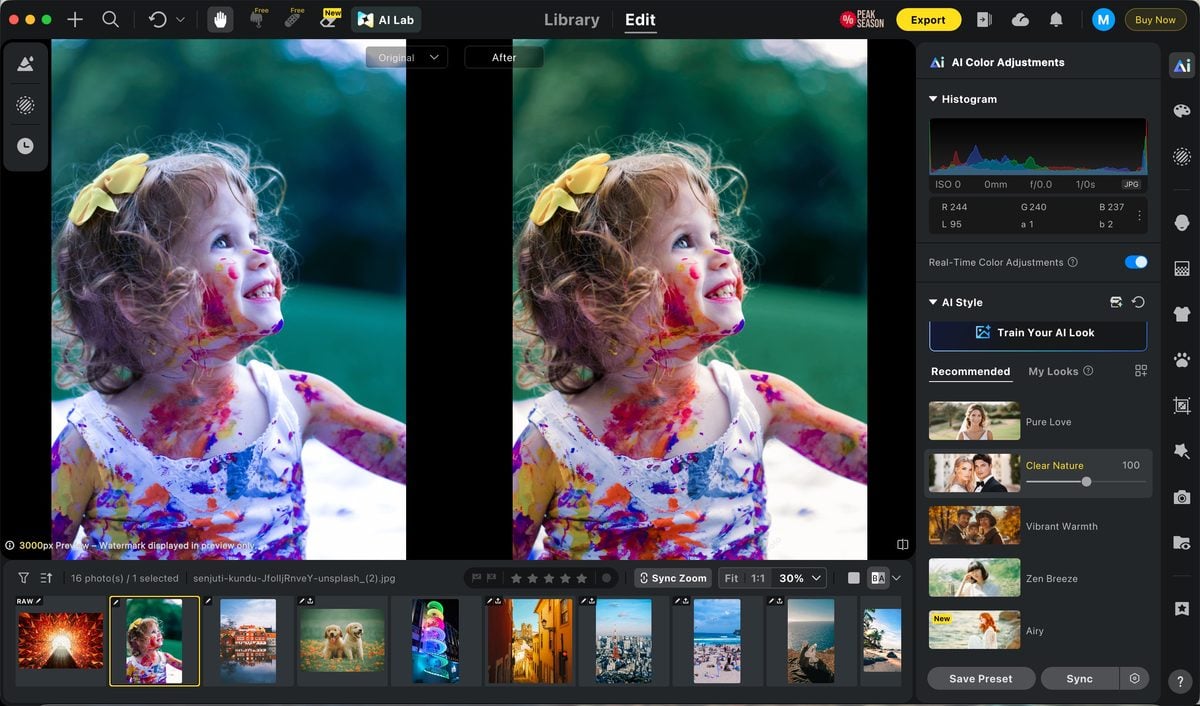Apply the Pure Love preset
This screenshot has height=706, width=1200.
1038,421
